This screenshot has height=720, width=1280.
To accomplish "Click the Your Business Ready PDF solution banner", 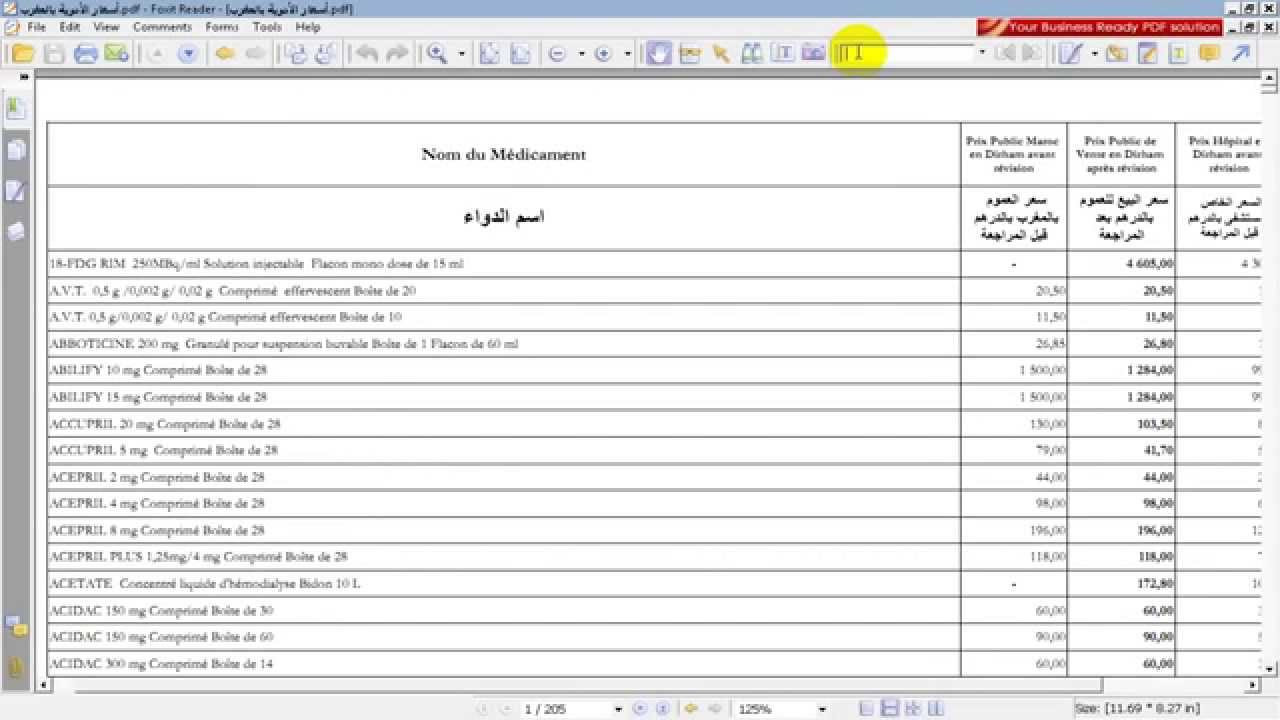I will (1100, 27).
